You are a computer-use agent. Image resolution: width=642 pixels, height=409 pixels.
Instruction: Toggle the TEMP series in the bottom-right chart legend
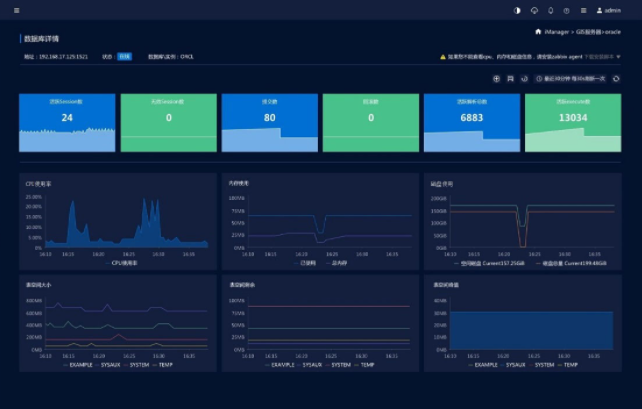(571, 365)
